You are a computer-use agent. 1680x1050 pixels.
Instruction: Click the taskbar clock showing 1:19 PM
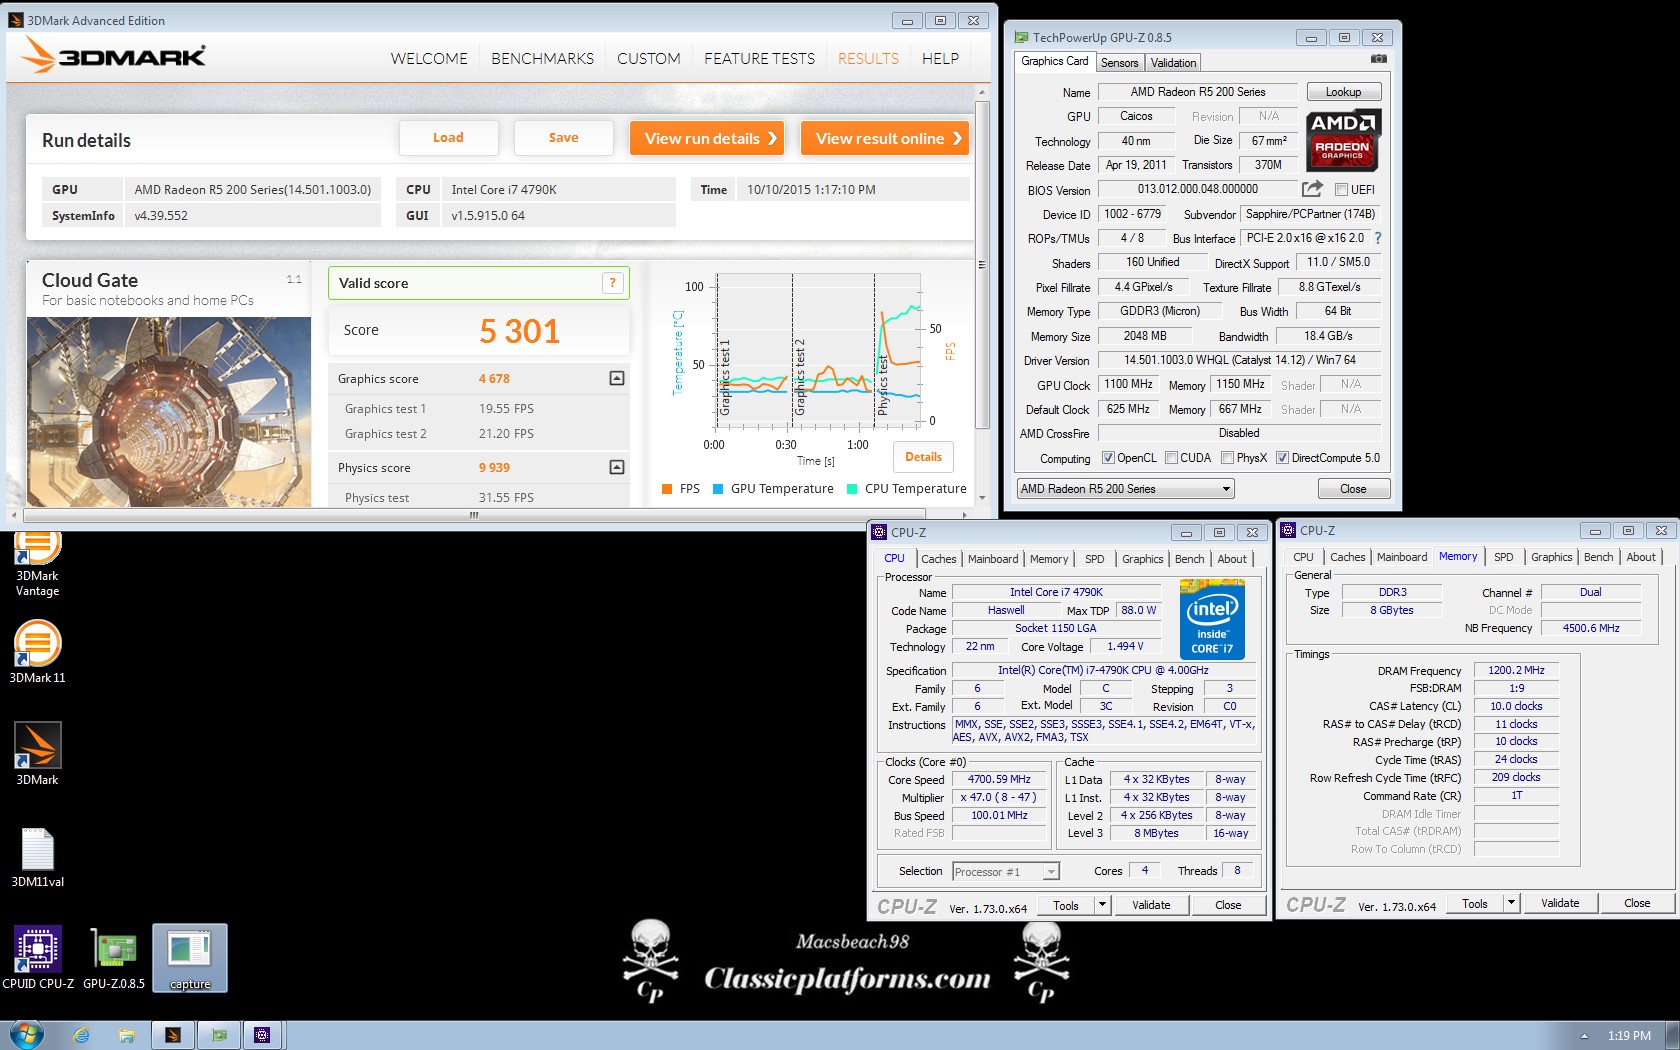(1629, 1036)
